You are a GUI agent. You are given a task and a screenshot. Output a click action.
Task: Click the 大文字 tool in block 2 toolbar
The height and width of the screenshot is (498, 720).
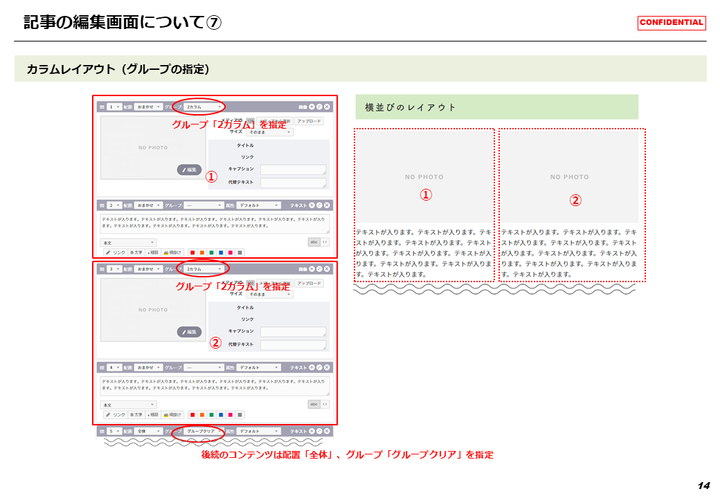[x=137, y=252]
